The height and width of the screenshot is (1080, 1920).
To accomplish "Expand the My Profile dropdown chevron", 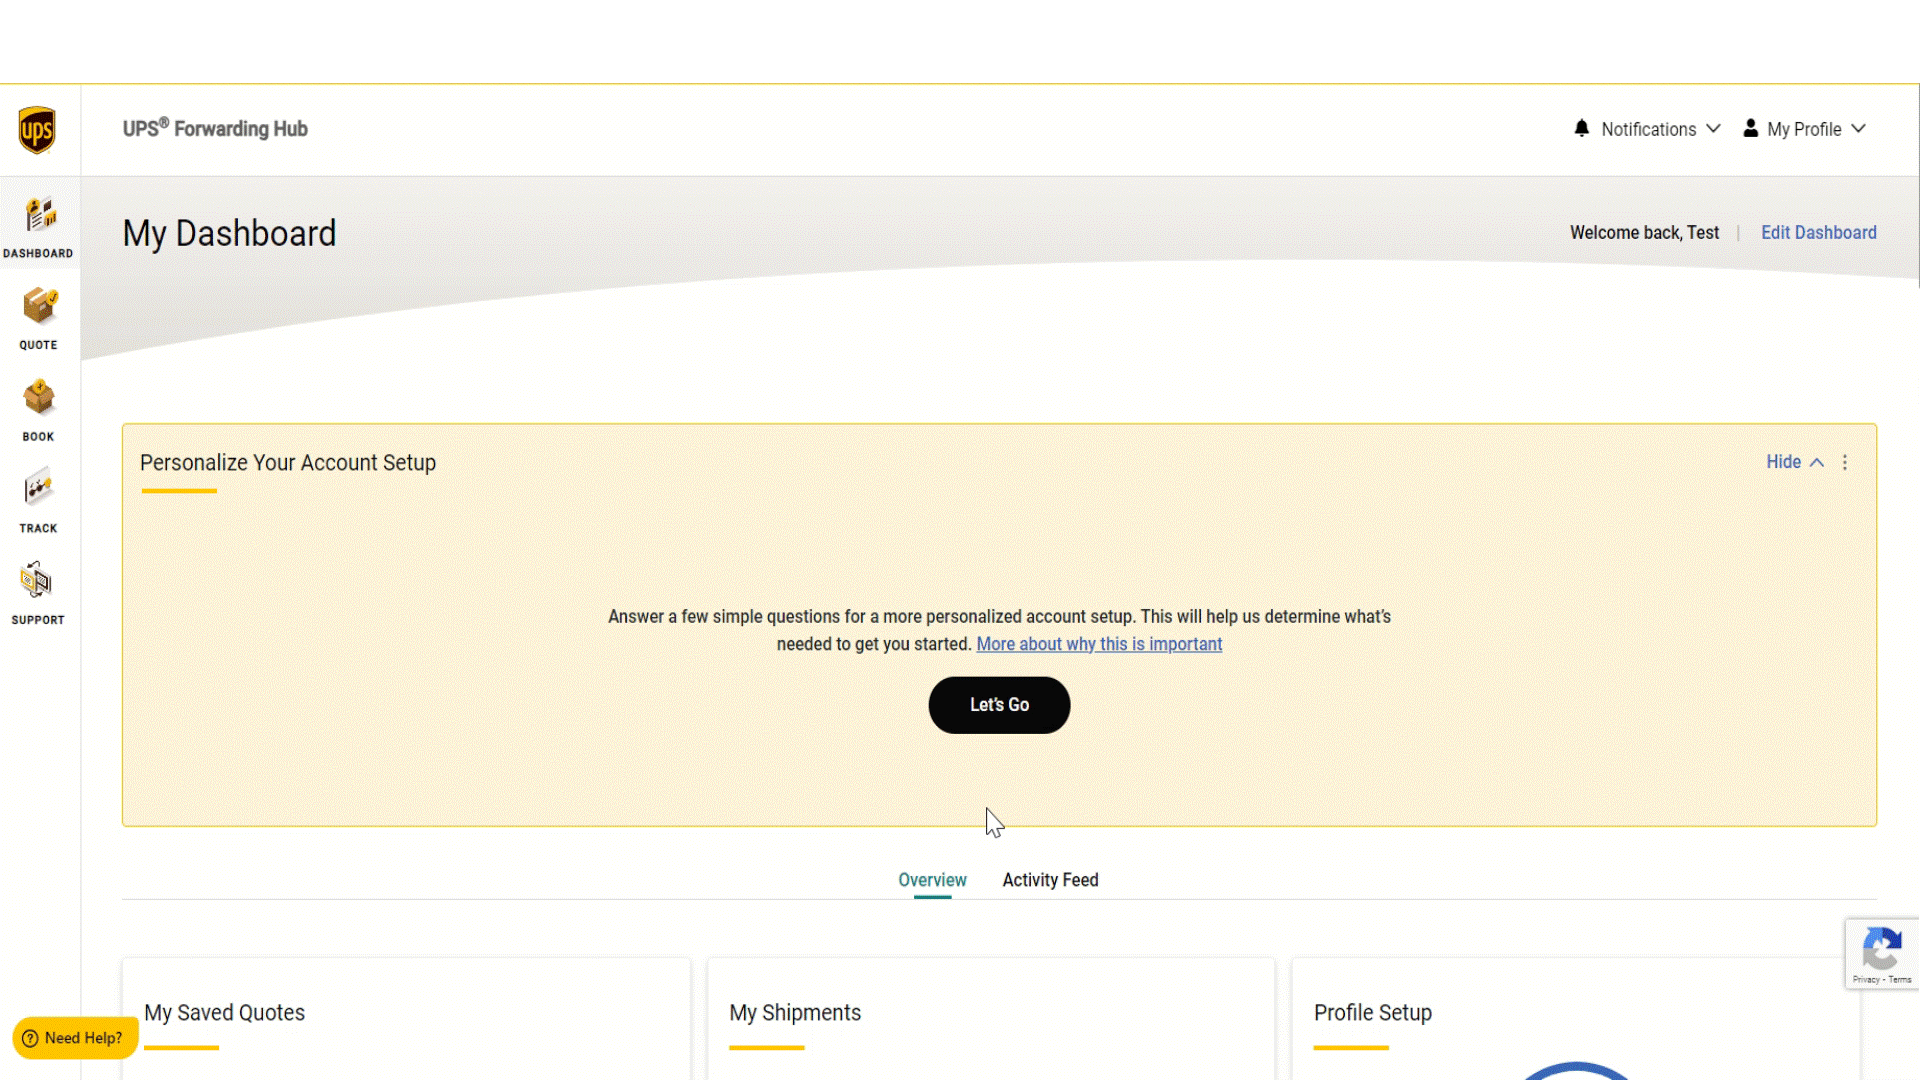I will (x=1858, y=129).
